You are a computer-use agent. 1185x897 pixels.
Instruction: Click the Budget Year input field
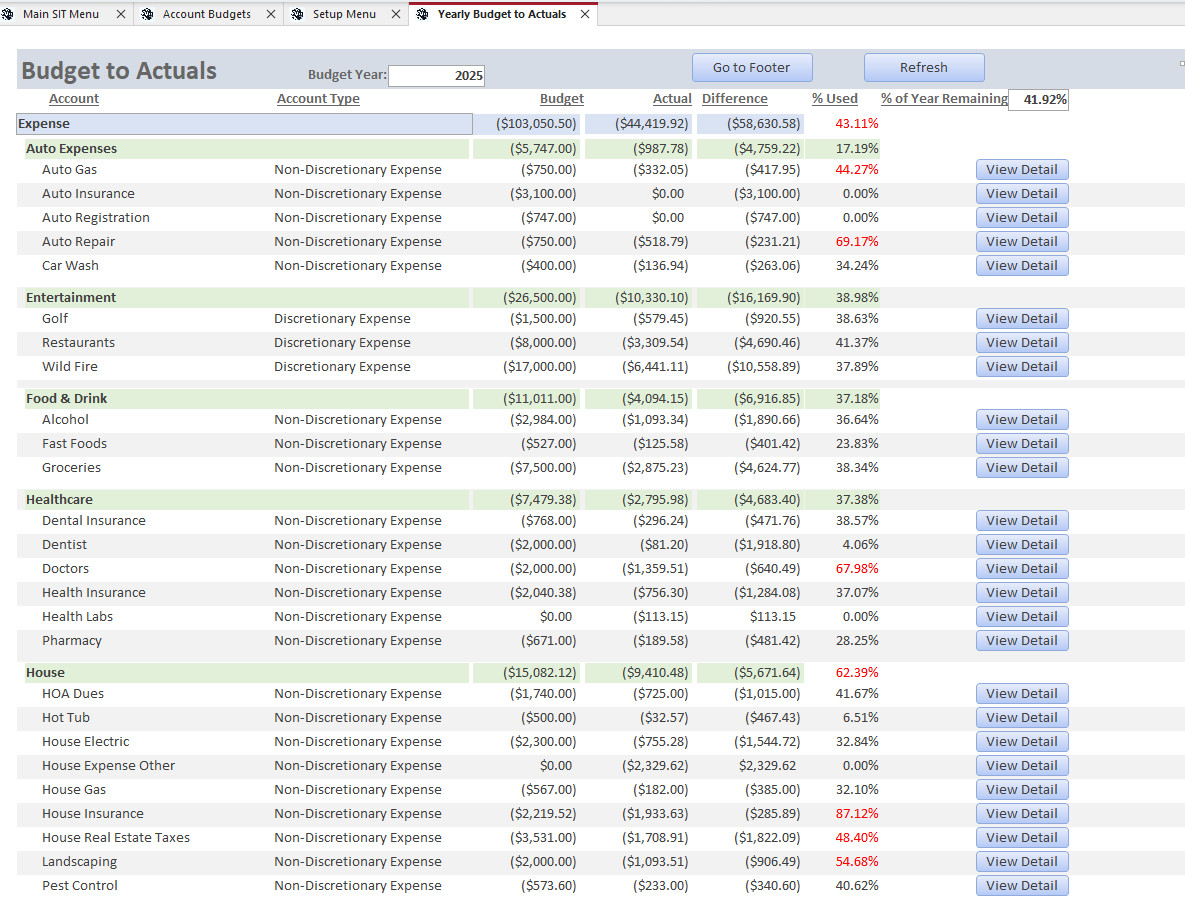tap(436, 76)
